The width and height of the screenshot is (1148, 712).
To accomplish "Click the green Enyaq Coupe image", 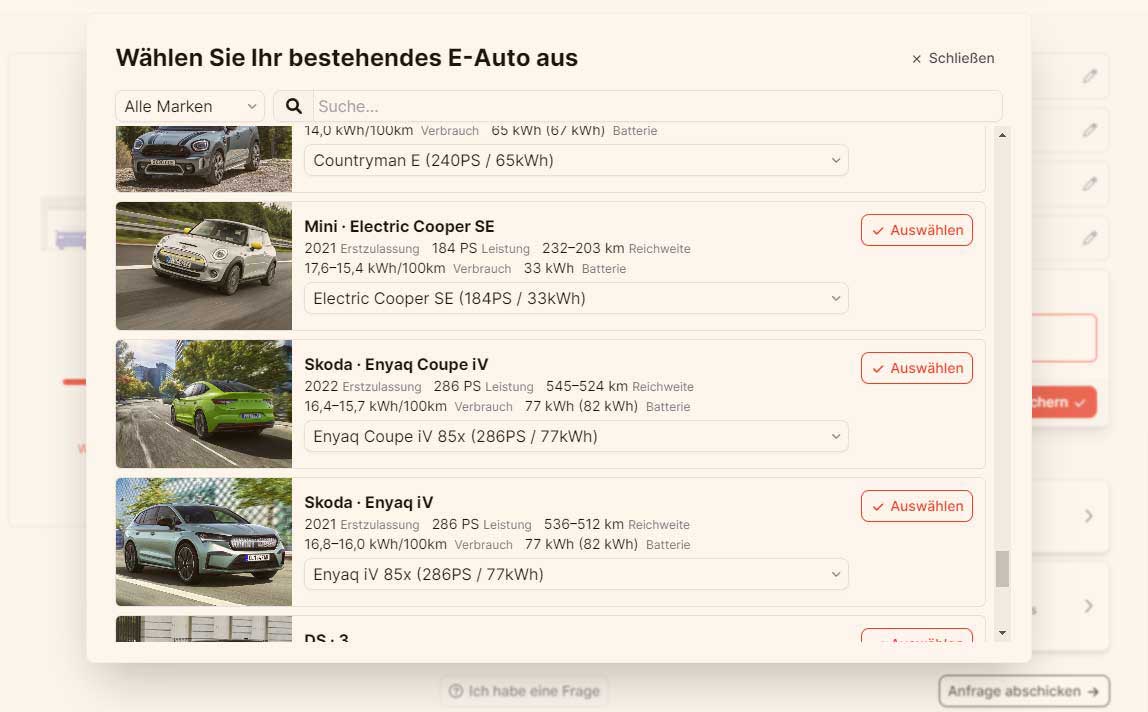I will (204, 404).
